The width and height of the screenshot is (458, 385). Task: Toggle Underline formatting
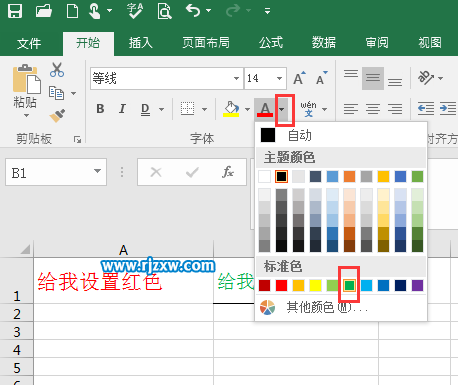click(x=145, y=109)
